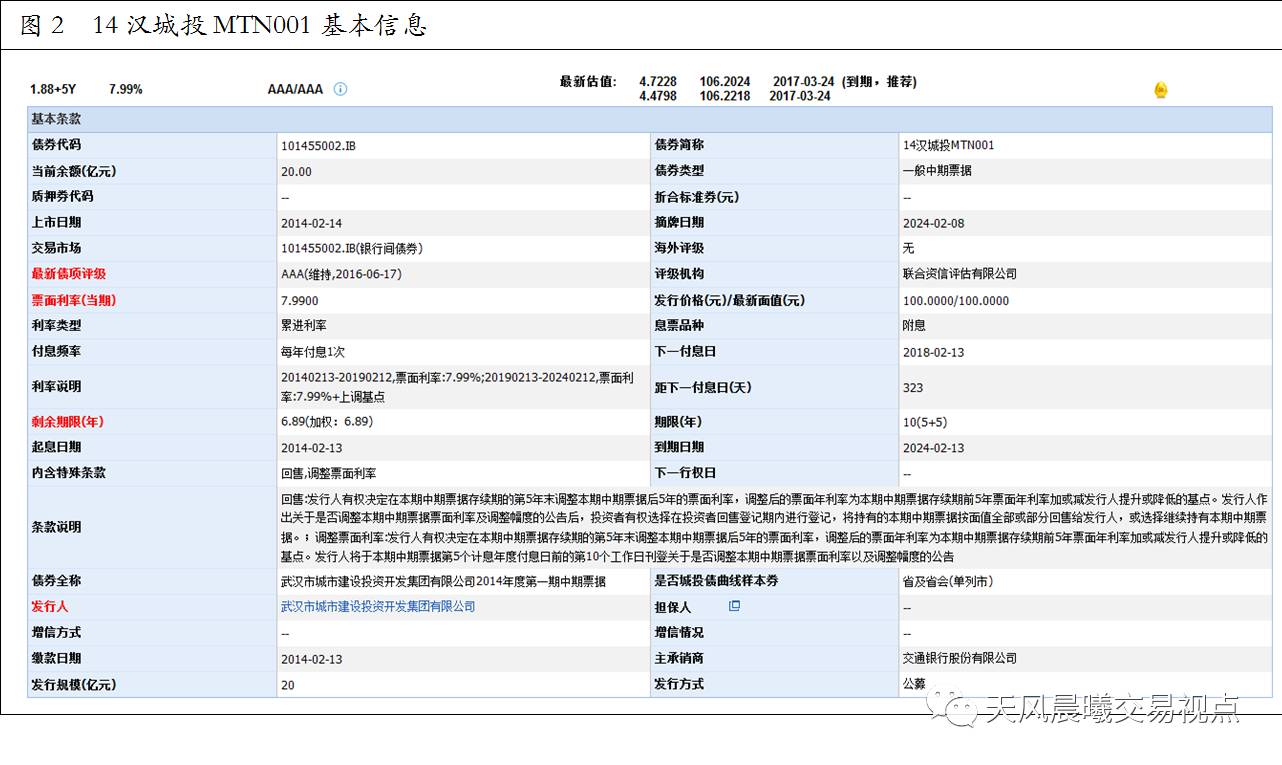Click the bond code 101455002.IB link
Viewport: 1282px width, 765px height.
pos(319,144)
